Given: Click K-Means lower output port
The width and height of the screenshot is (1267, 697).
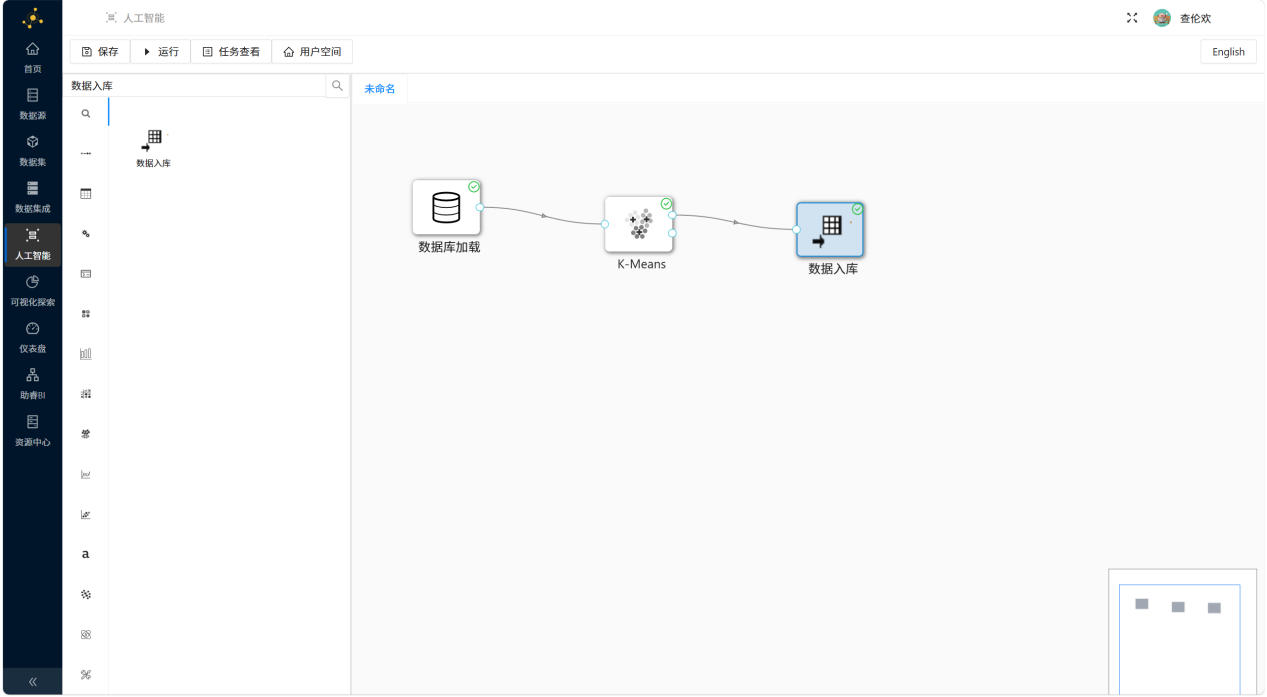Looking at the screenshot, I should pos(672,233).
